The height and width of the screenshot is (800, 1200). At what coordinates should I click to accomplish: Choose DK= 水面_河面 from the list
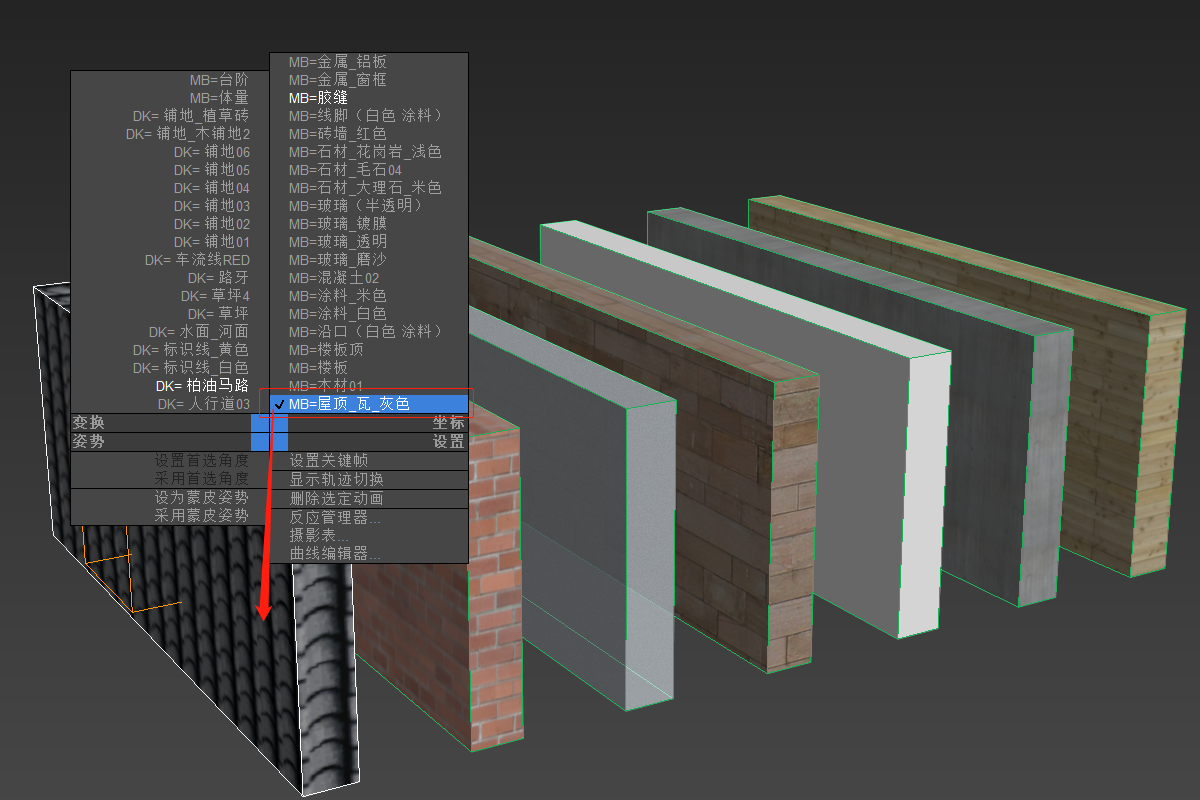coord(198,332)
